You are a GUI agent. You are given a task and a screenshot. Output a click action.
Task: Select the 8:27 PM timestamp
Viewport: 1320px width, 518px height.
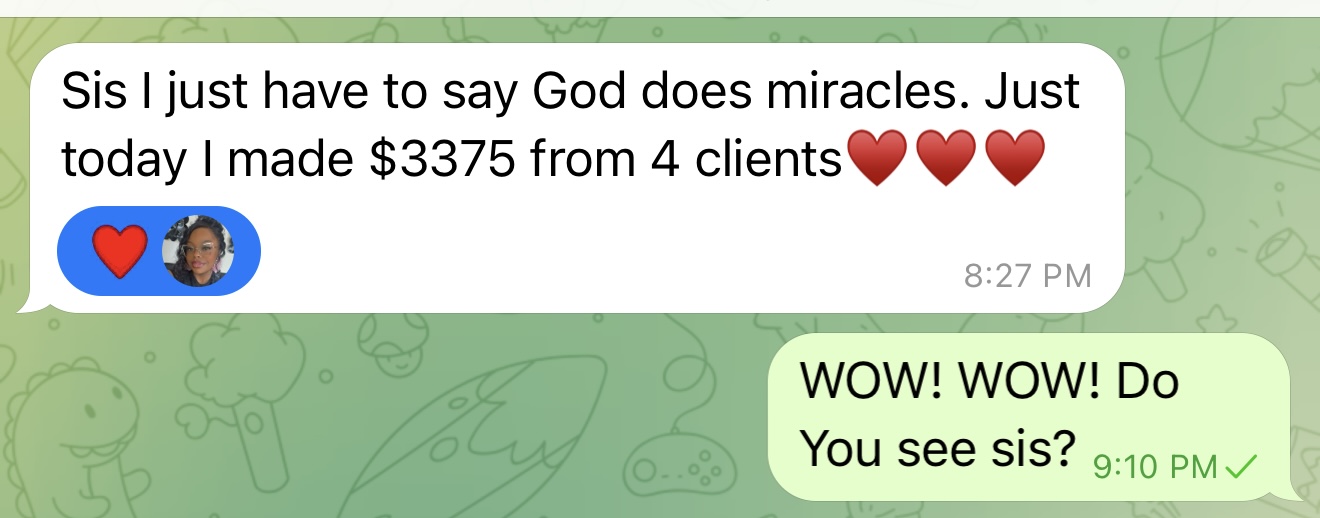[1028, 275]
